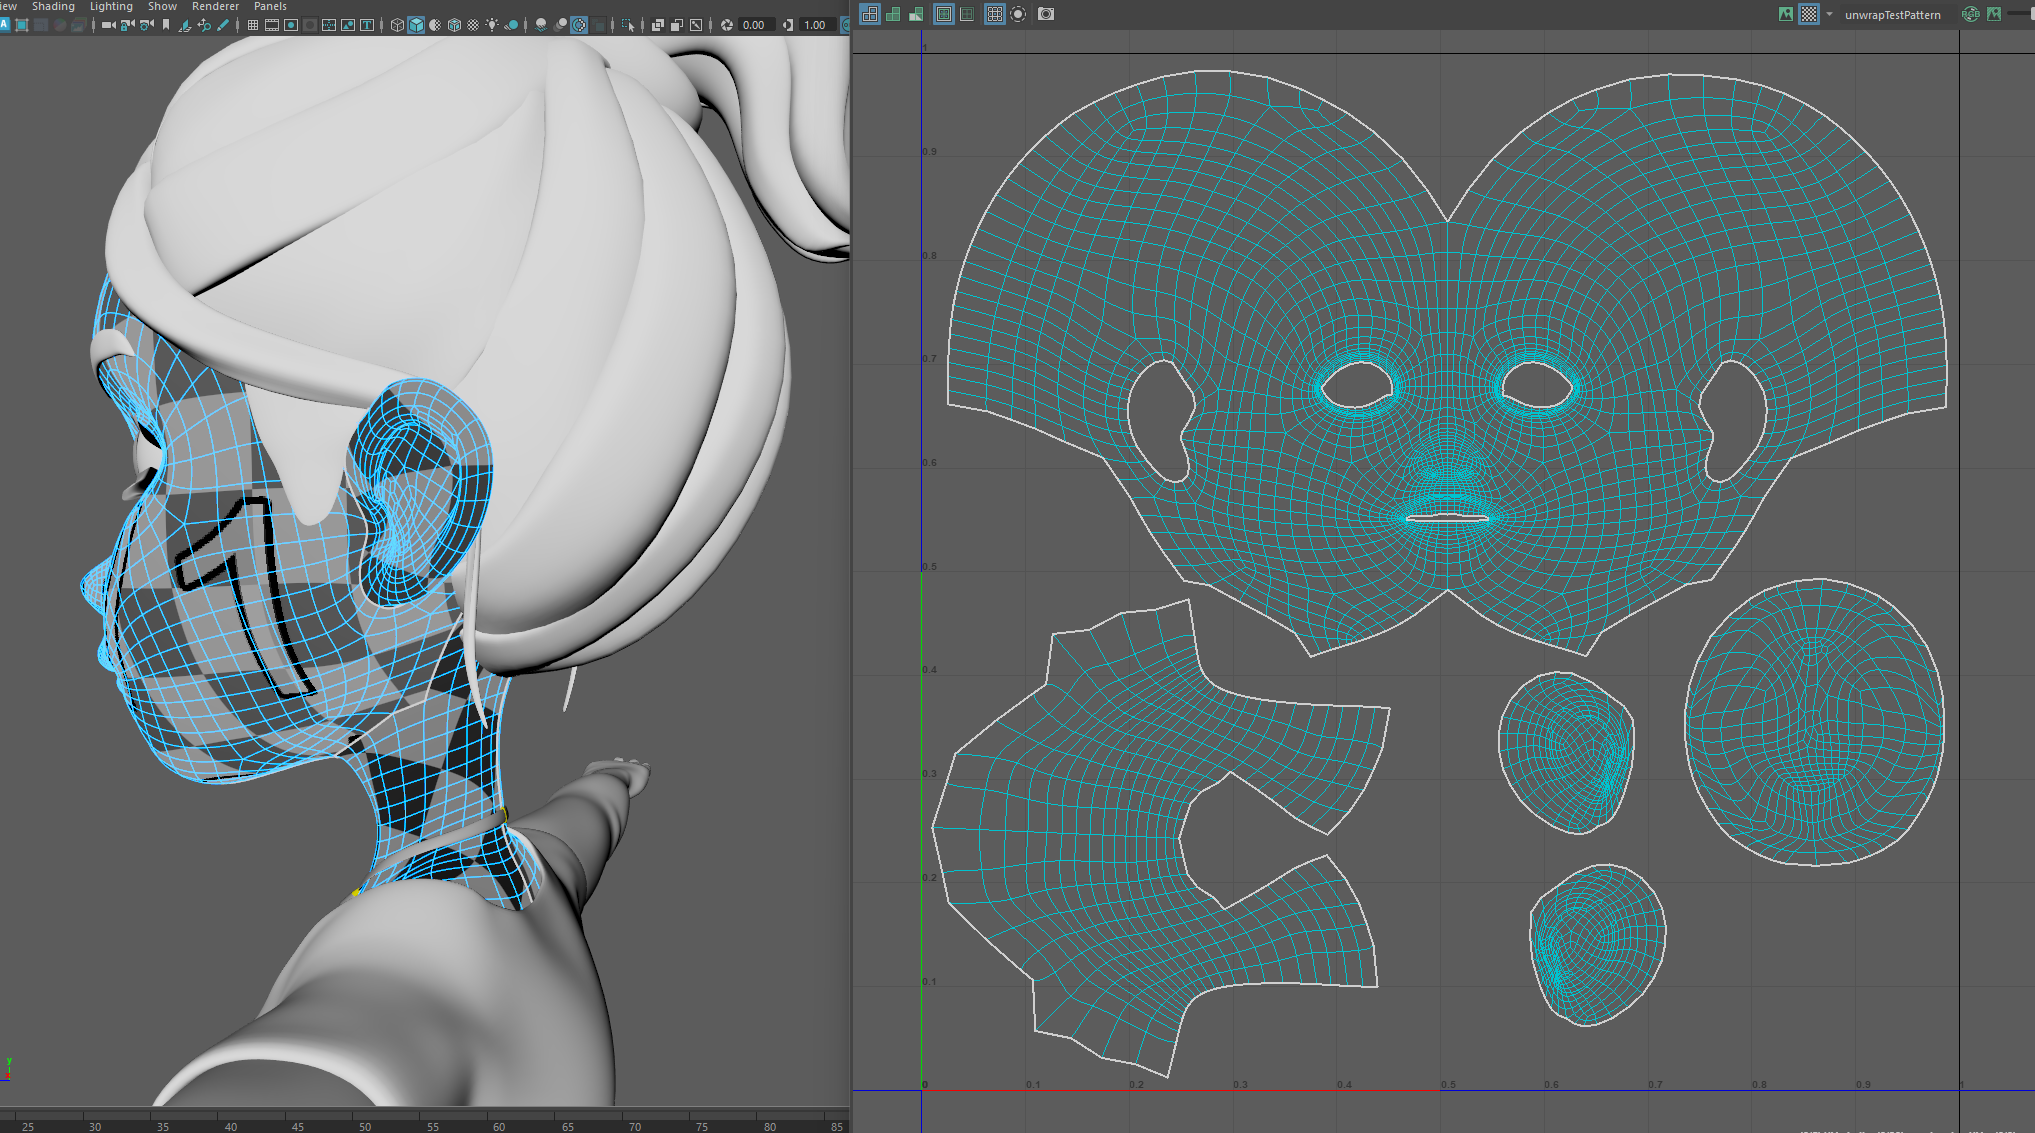Open the Shading menu

coord(53,6)
